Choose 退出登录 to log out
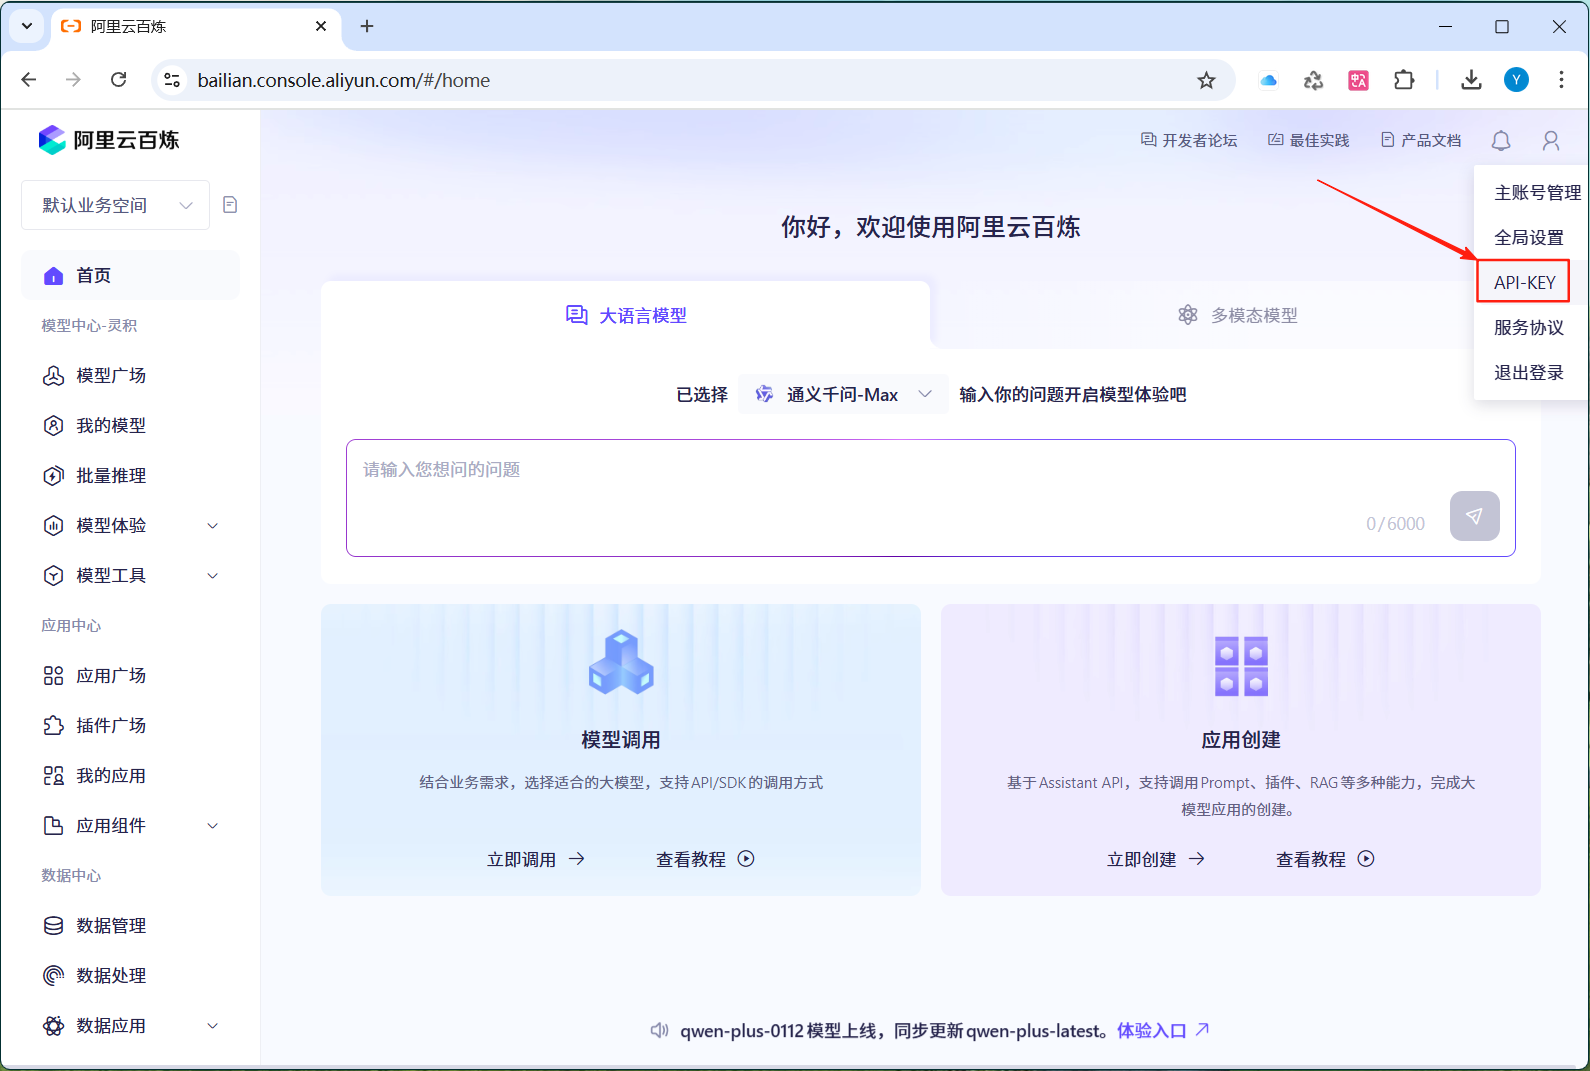This screenshot has width=1590, height=1071. [x=1529, y=373]
